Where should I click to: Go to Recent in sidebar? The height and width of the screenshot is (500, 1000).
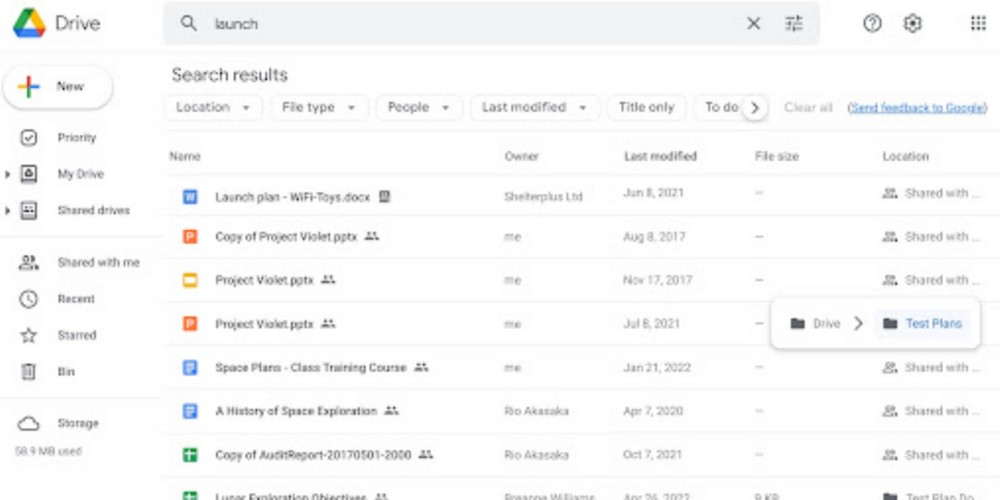[76, 299]
